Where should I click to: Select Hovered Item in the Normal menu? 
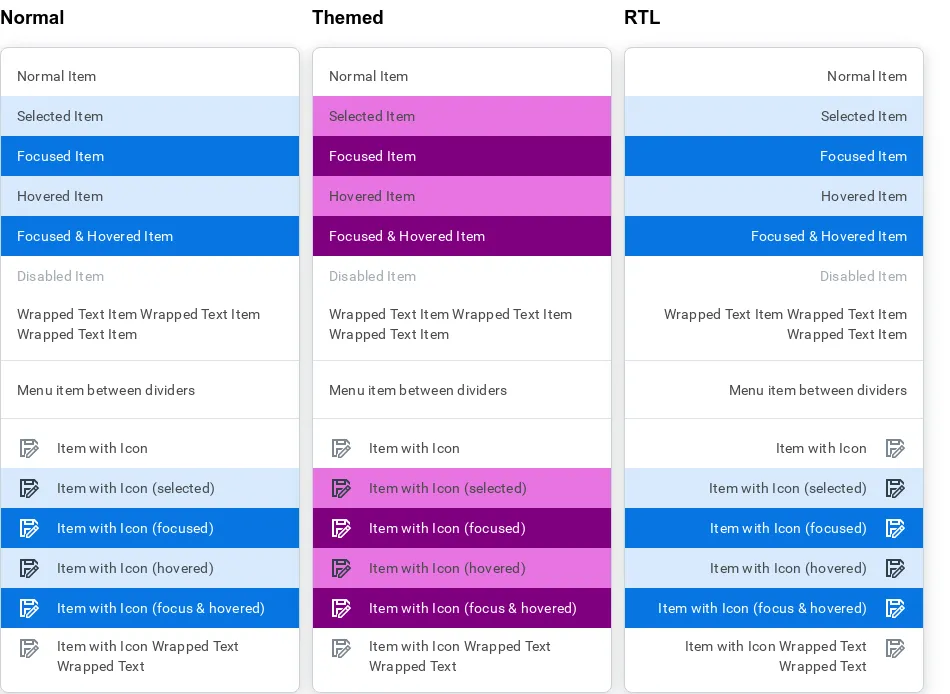[150, 196]
